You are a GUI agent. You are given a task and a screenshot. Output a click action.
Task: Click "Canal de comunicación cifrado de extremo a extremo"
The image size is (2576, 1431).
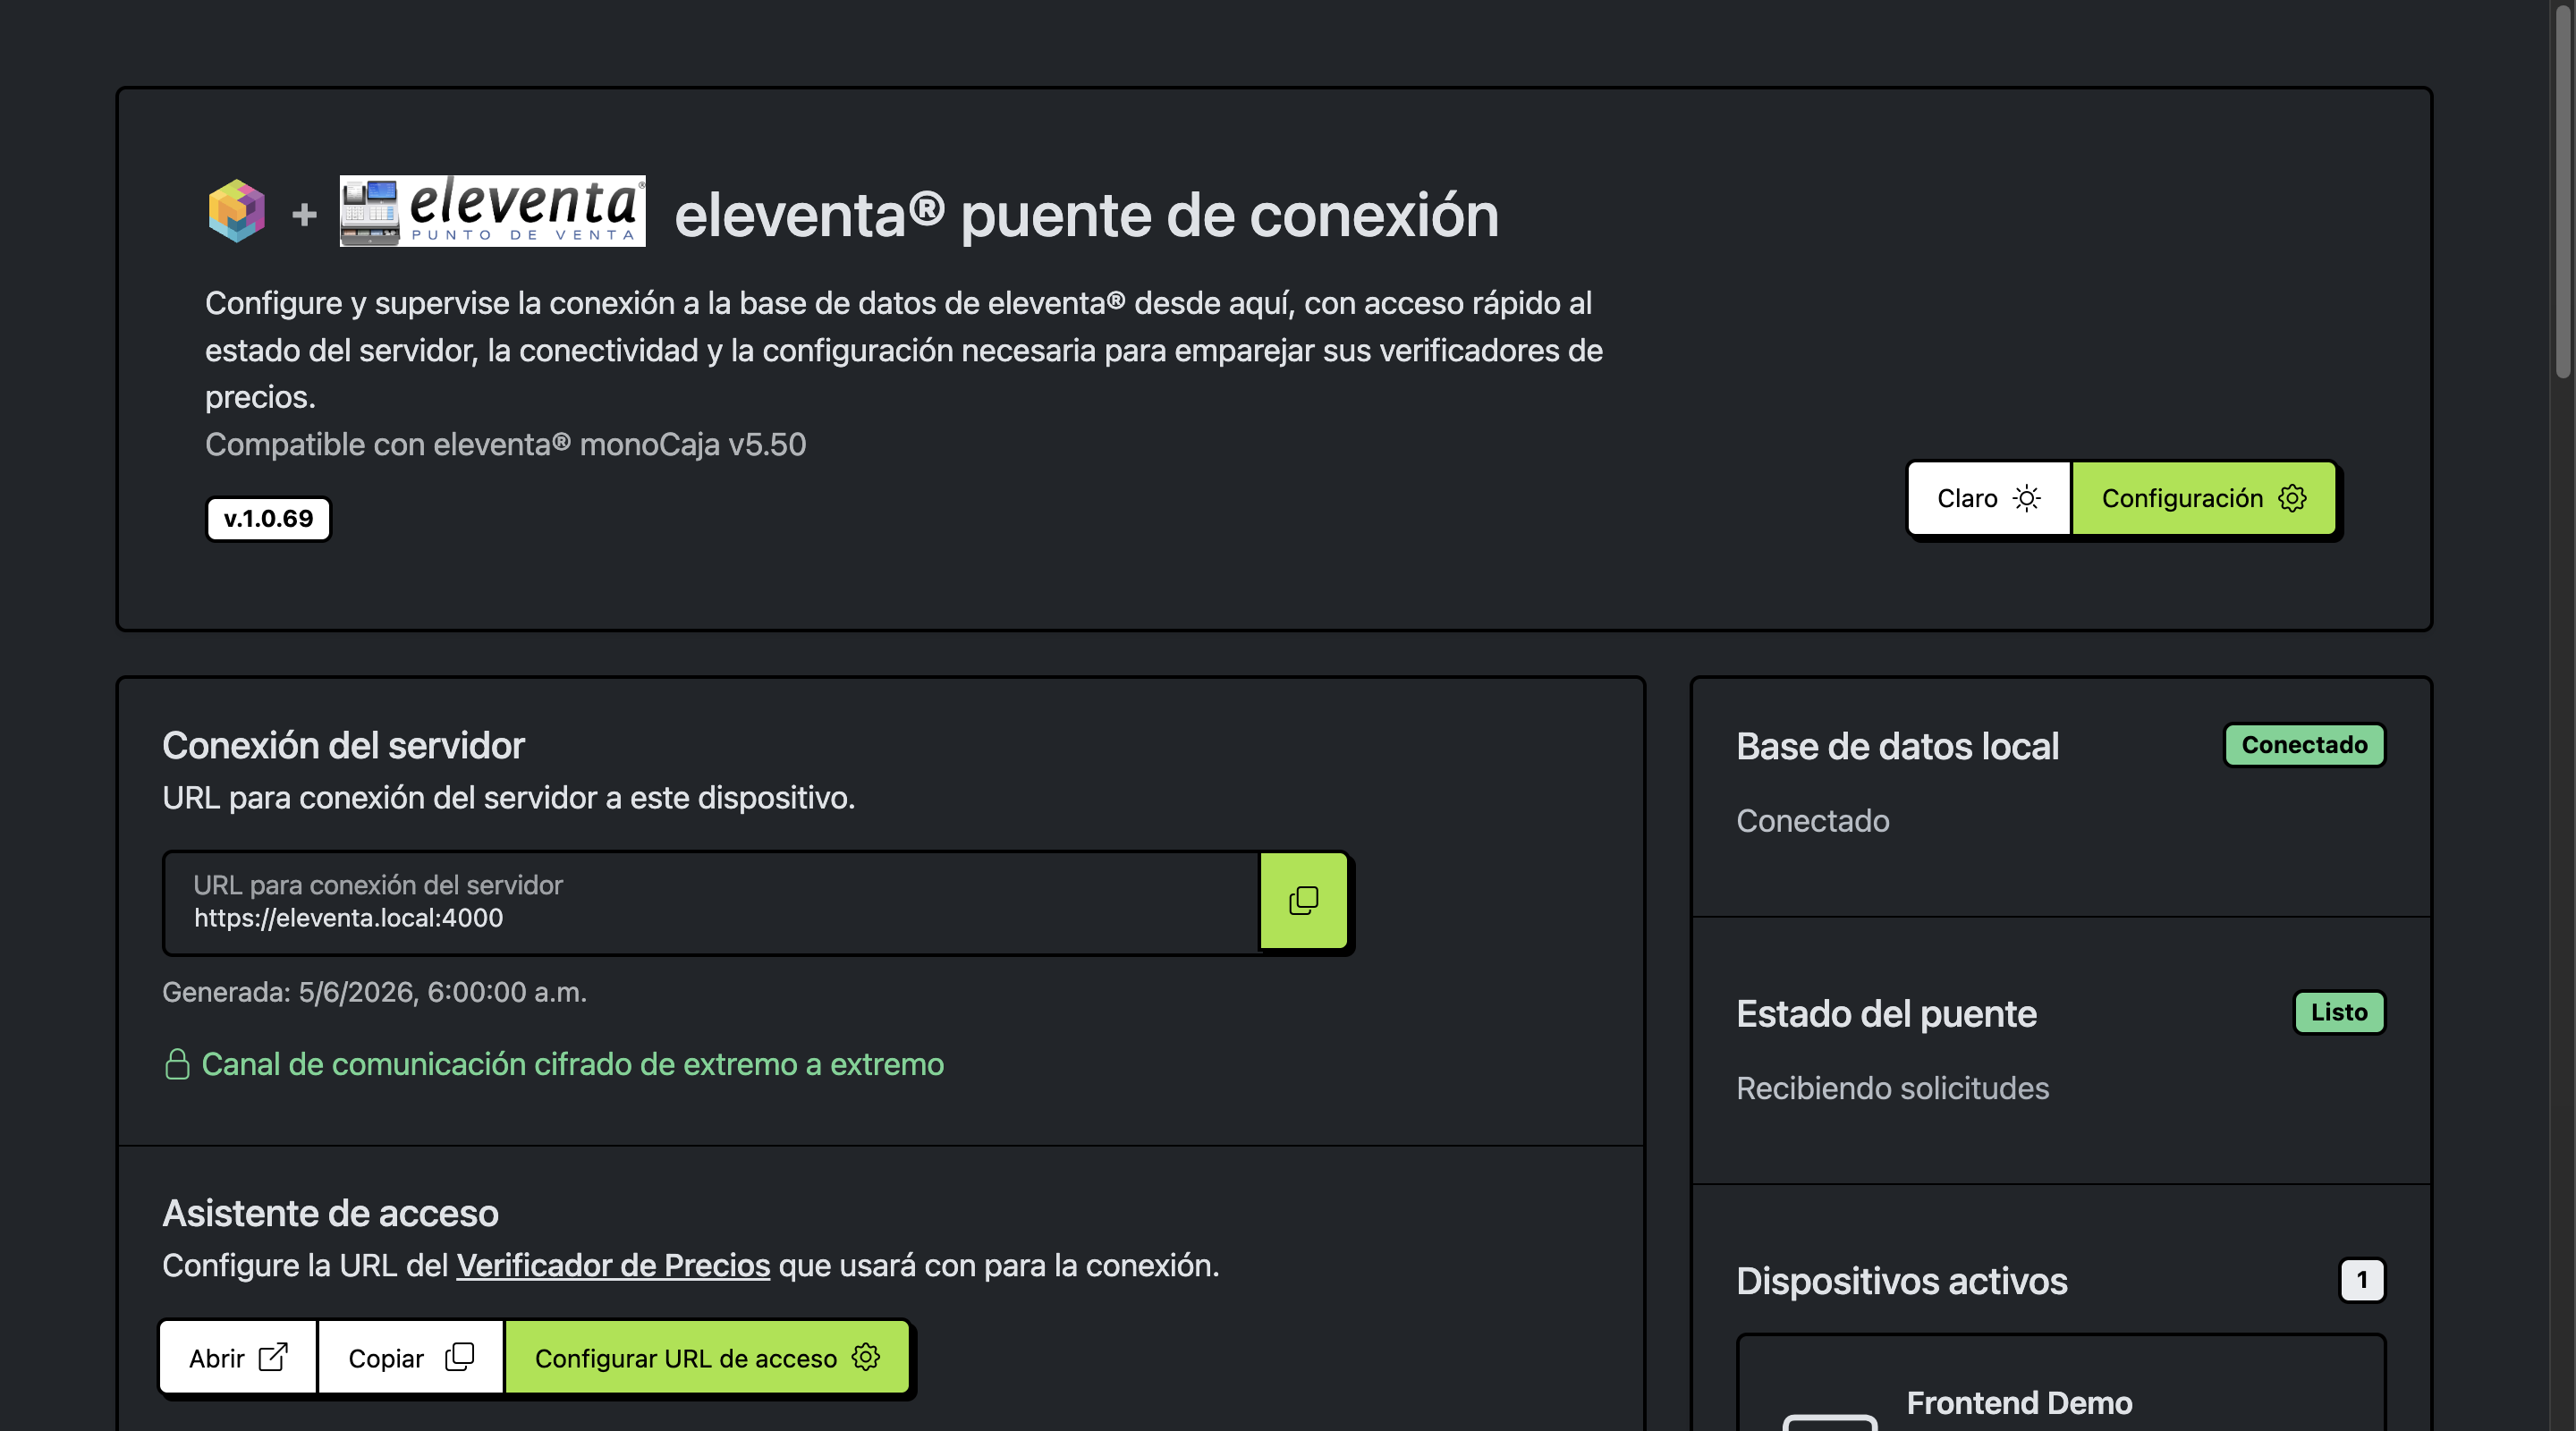click(x=573, y=1064)
